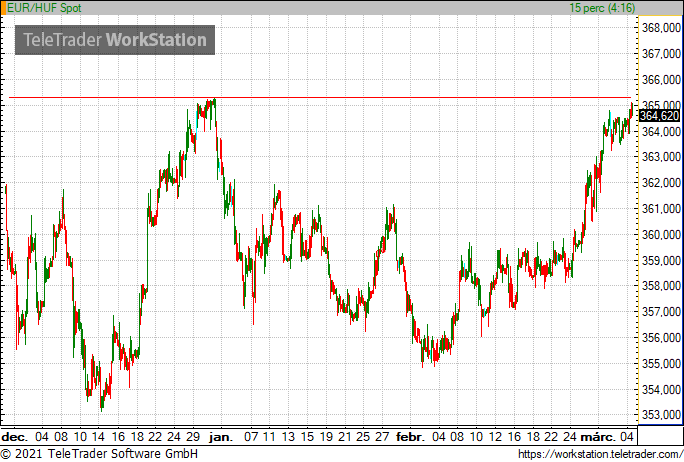
Task: Click the jan. month label on time axis
Action: (221, 437)
